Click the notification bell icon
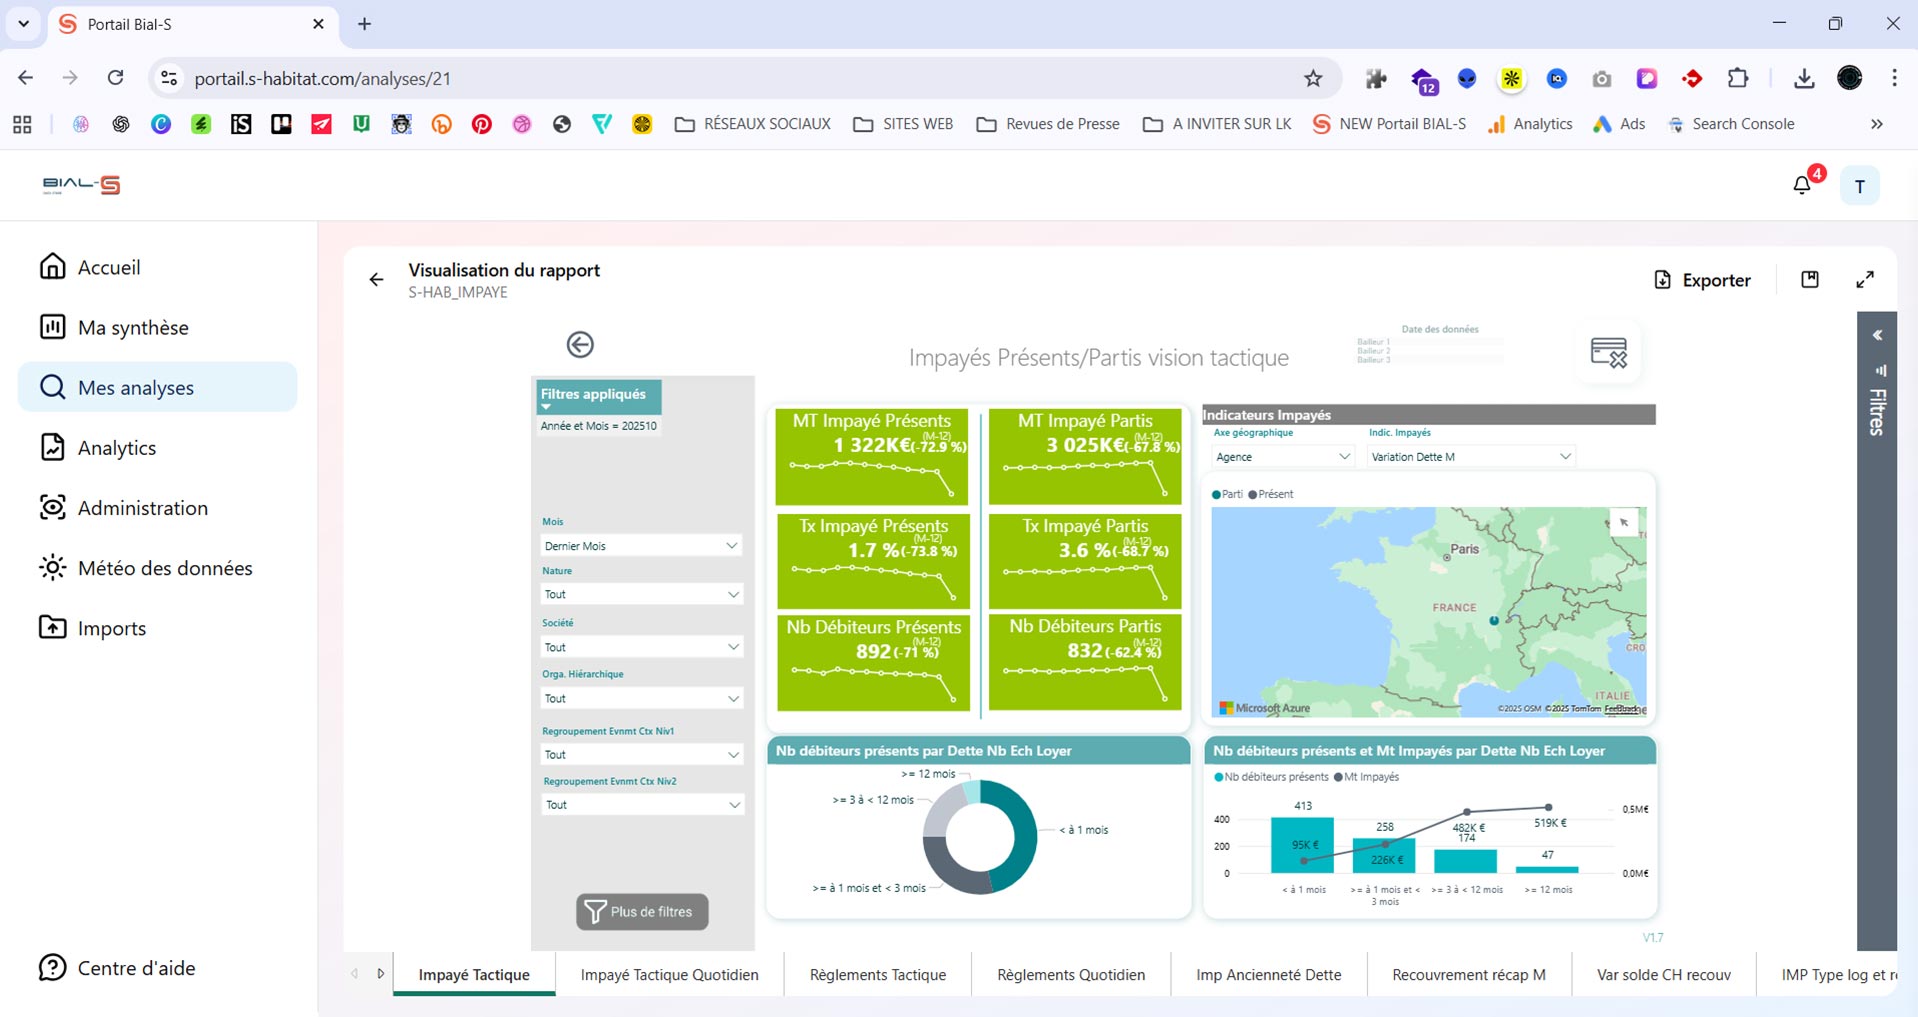1918x1017 pixels. point(1802,185)
